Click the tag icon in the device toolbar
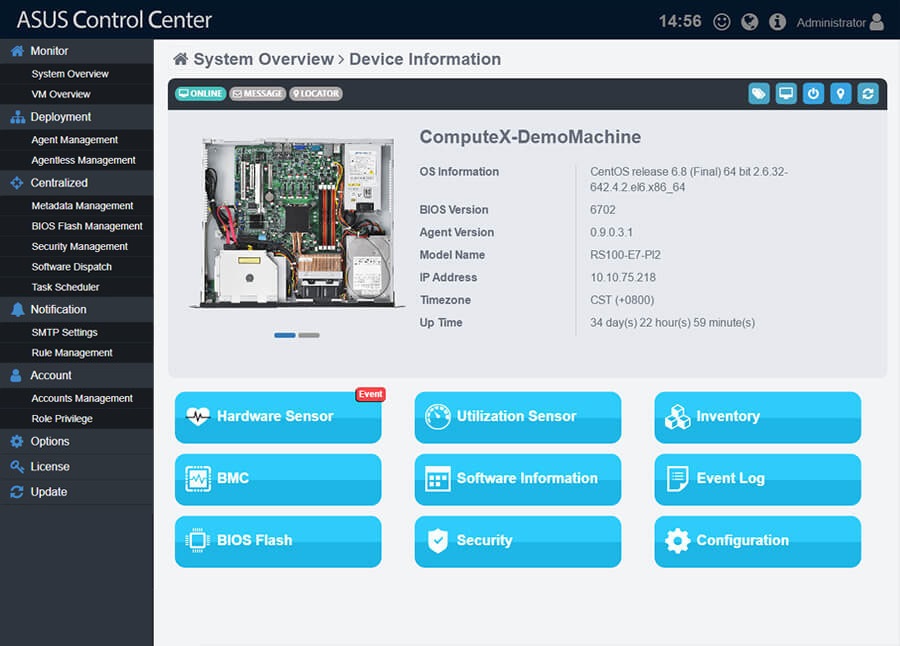Viewport: 900px width, 646px height. point(759,93)
